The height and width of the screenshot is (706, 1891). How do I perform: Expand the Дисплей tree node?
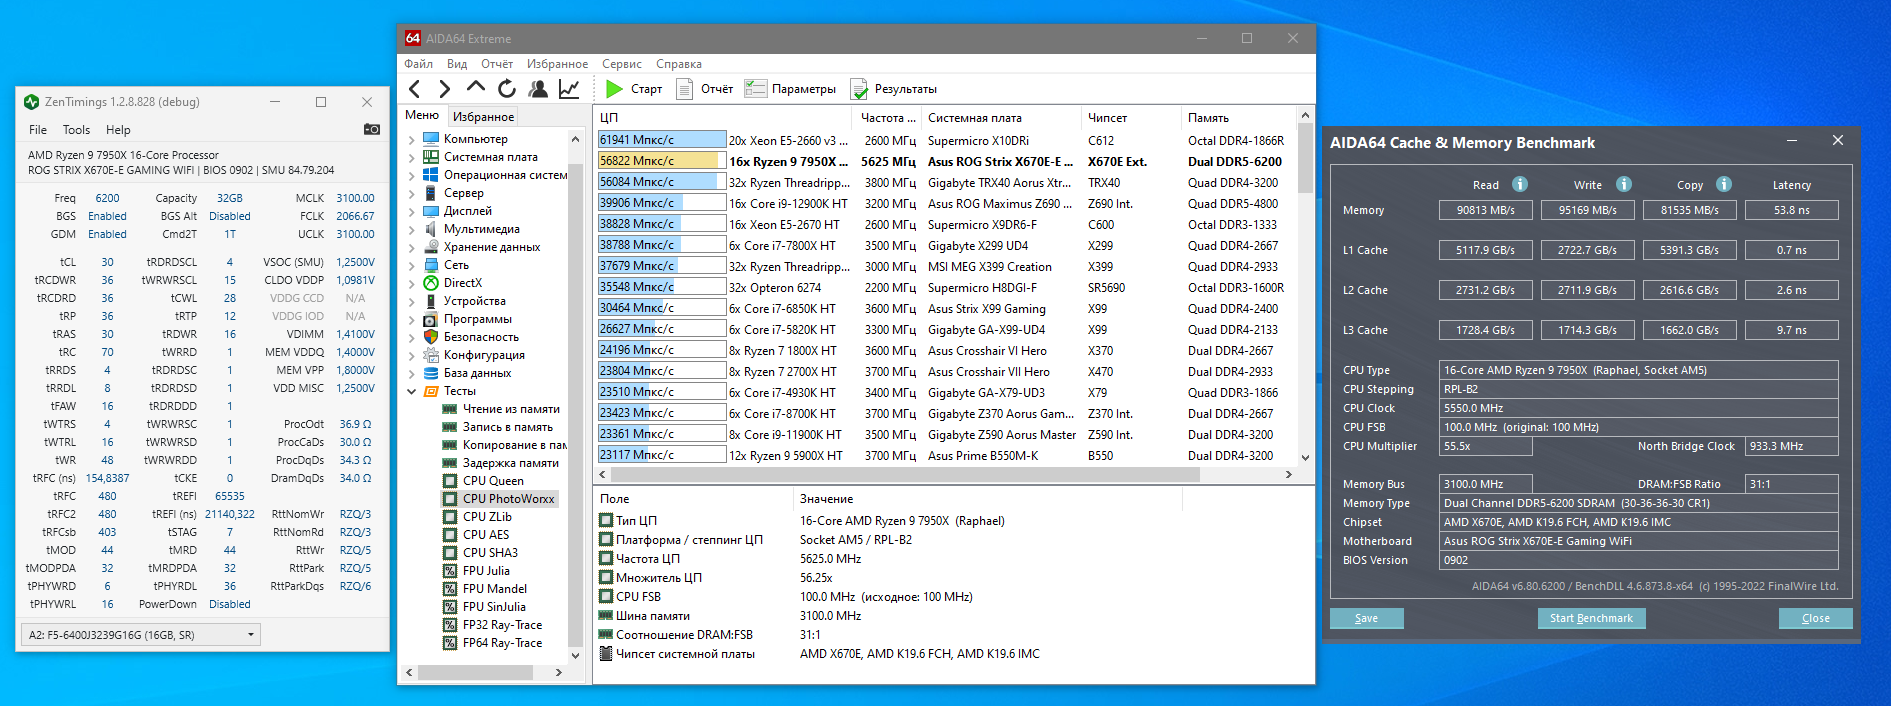point(411,211)
